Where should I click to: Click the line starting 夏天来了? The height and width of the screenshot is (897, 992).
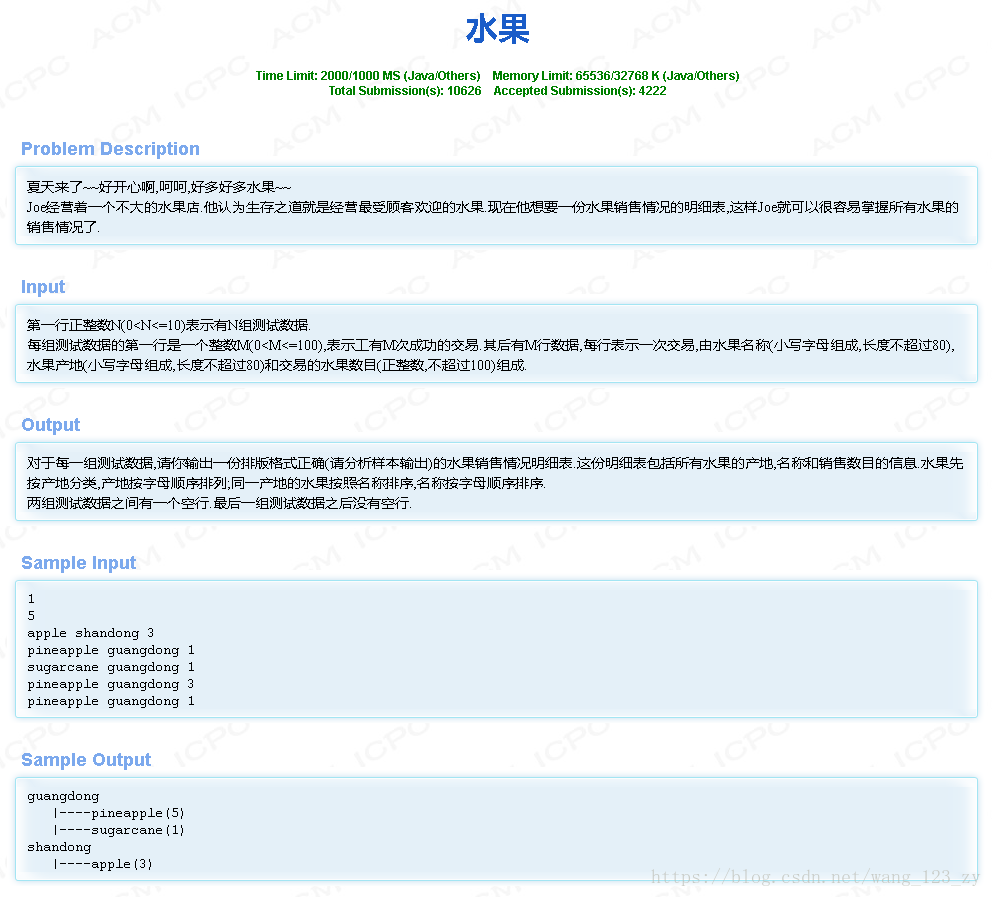159,187
